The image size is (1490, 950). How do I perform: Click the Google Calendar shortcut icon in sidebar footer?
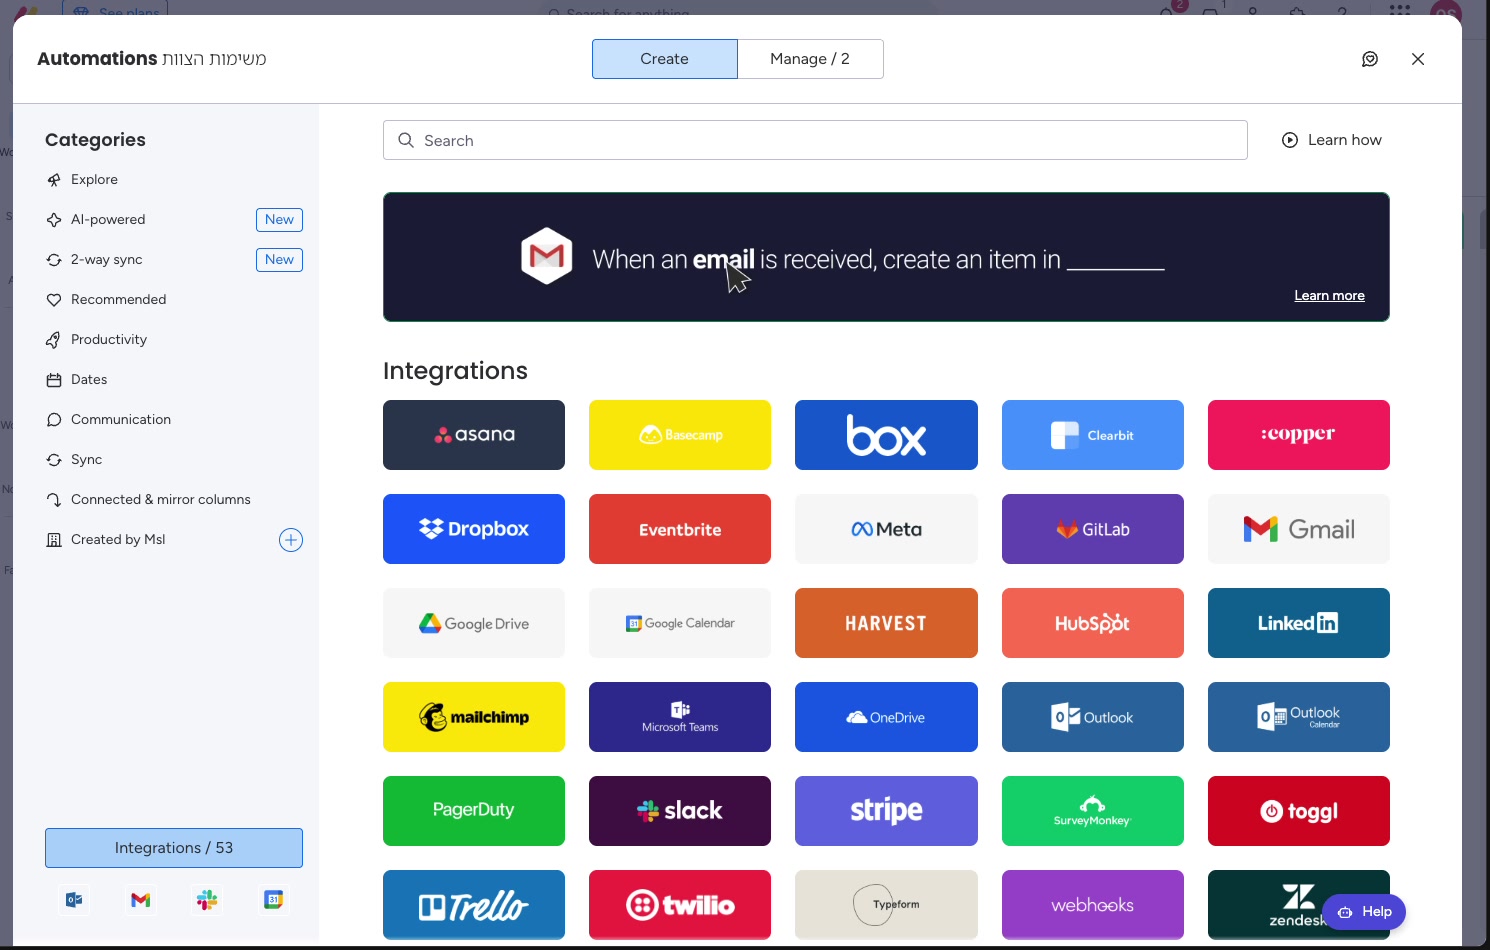pos(273,900)
